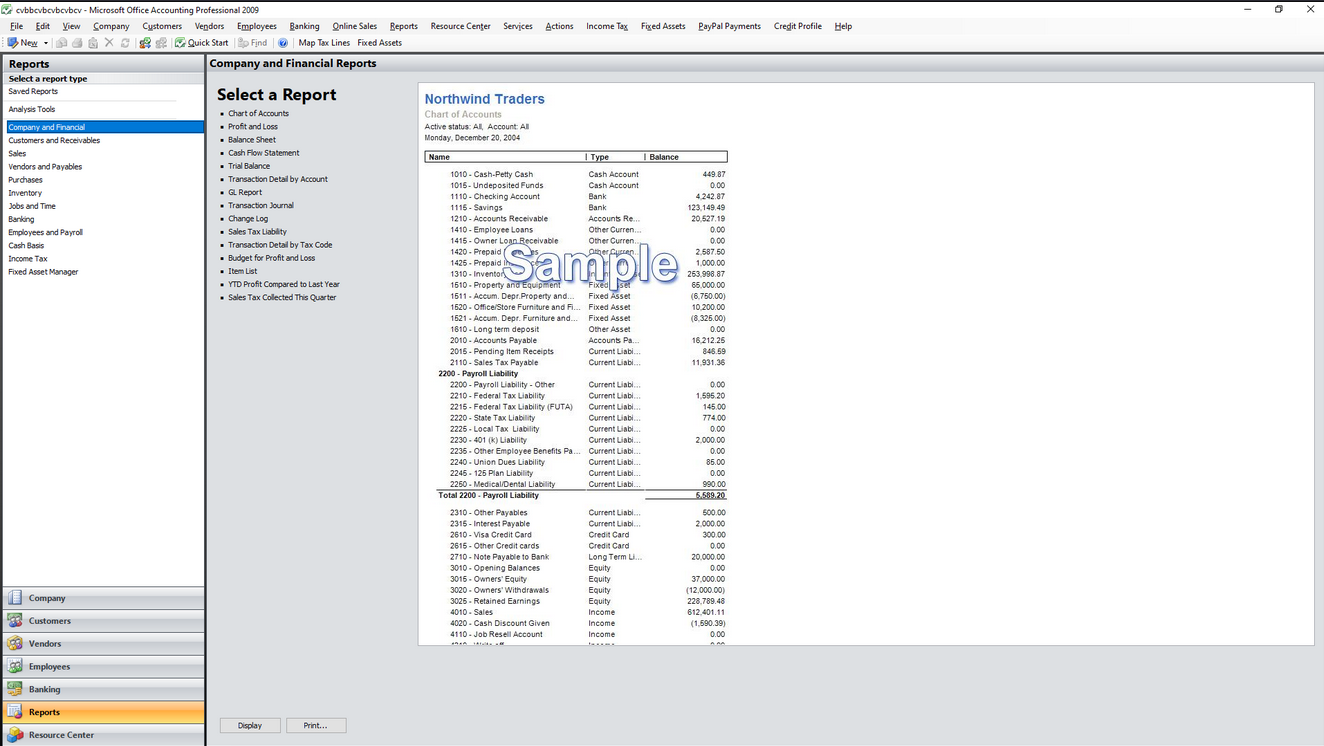Open the Vendors menu
Screen dimensions: 1324x746
pos(209,26)
